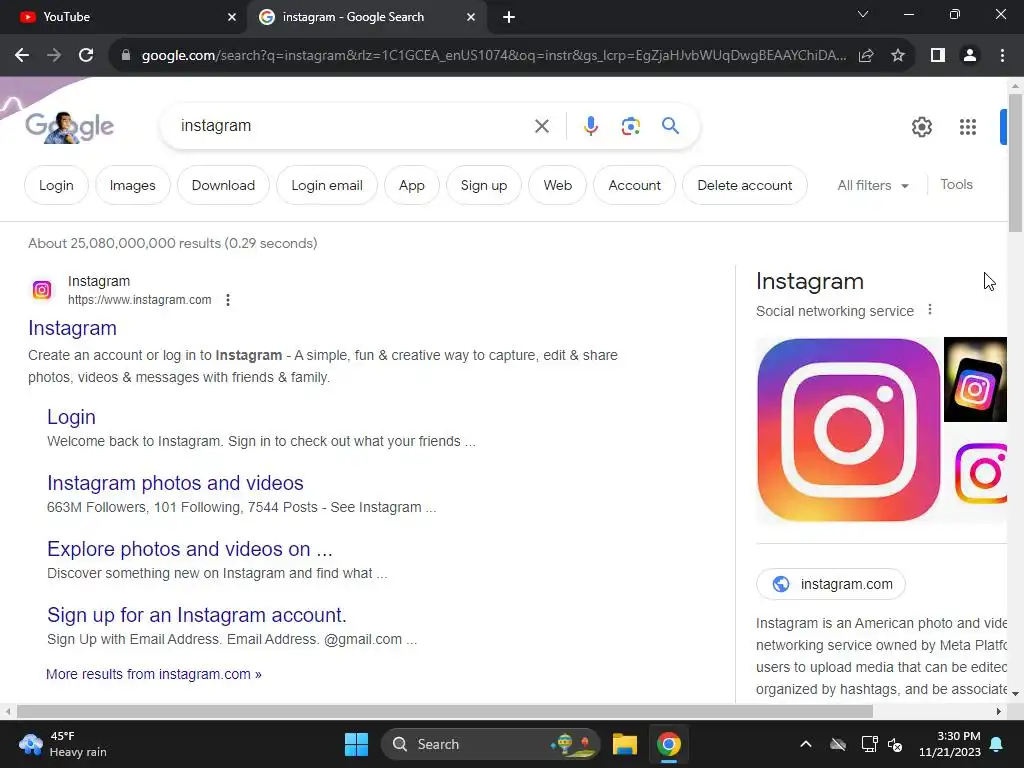Screen dimensions: 1024x768
Task: Open Explore photos and videos on link
Action: point(189,549)
